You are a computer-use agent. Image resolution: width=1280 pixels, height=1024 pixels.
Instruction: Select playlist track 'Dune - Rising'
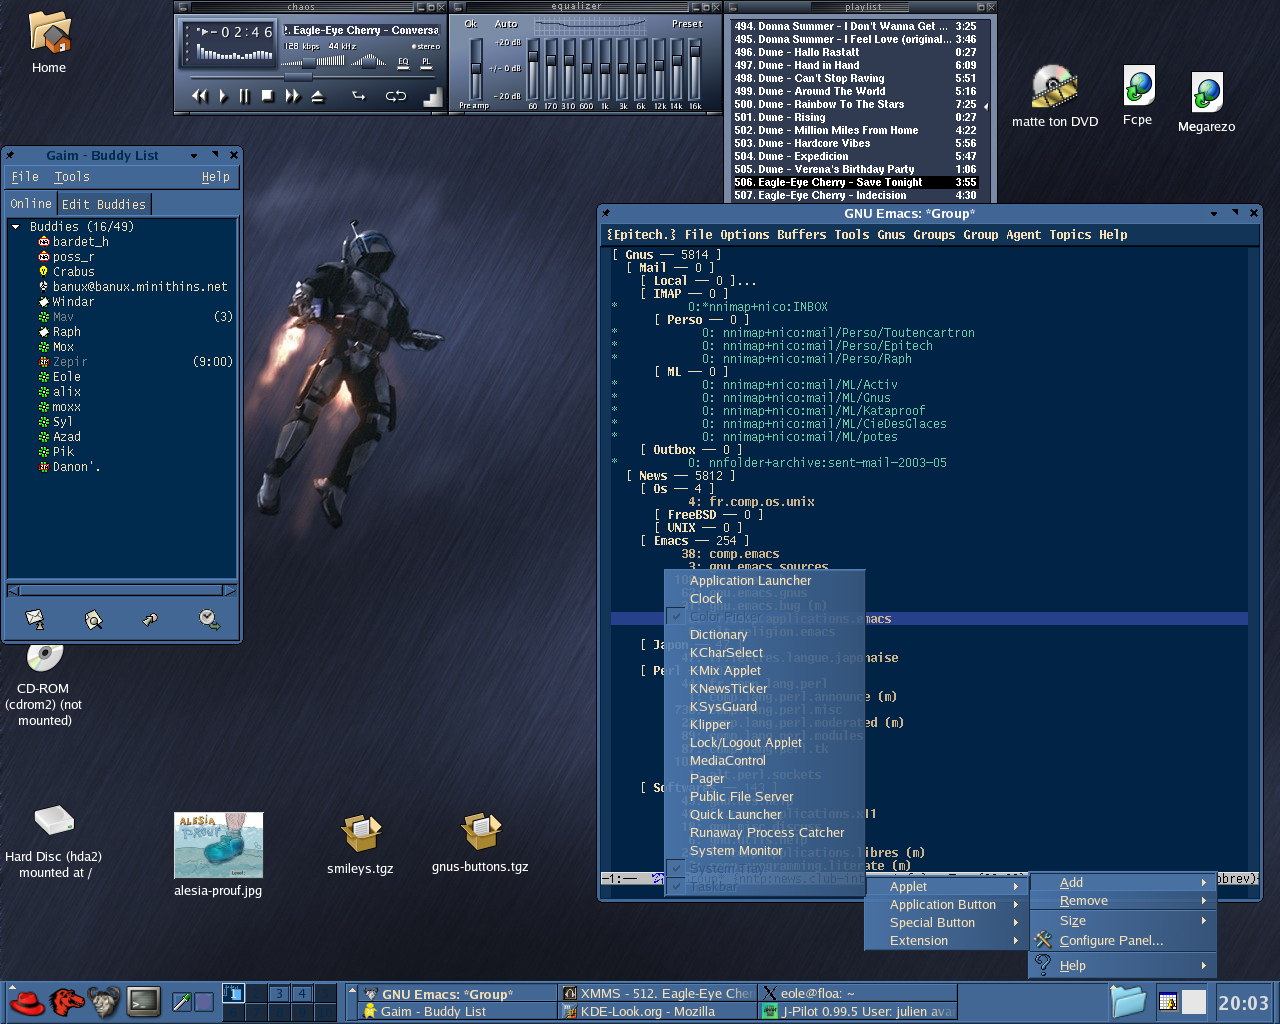coord(855,117)
